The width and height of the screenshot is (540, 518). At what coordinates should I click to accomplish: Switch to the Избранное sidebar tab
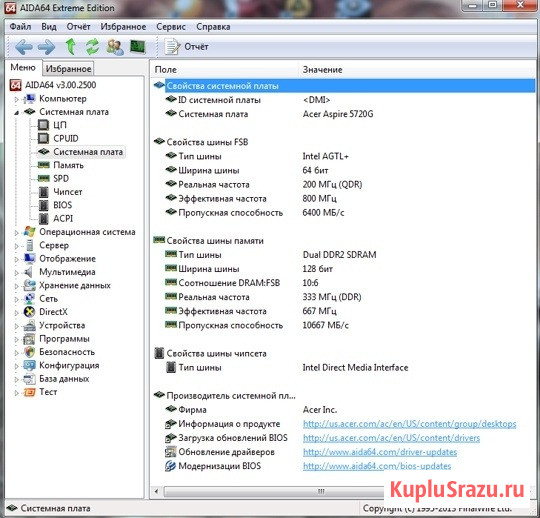(69, 69)
